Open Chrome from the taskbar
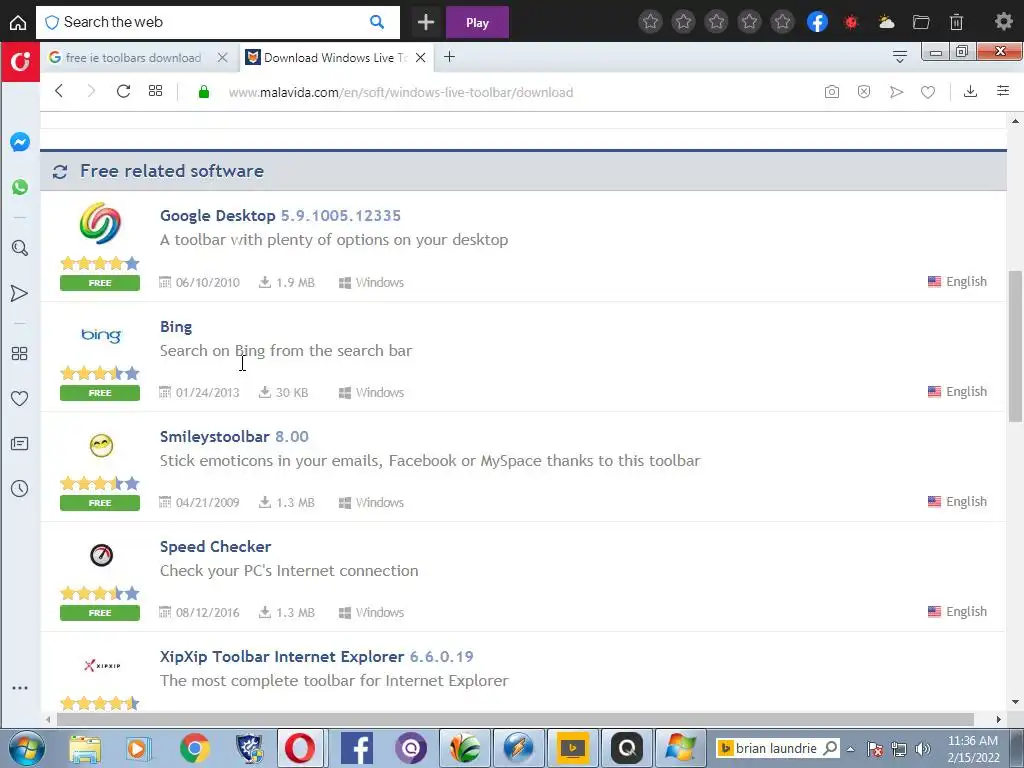This screenshot has height=768, width=1024. [x=195, y=748]
